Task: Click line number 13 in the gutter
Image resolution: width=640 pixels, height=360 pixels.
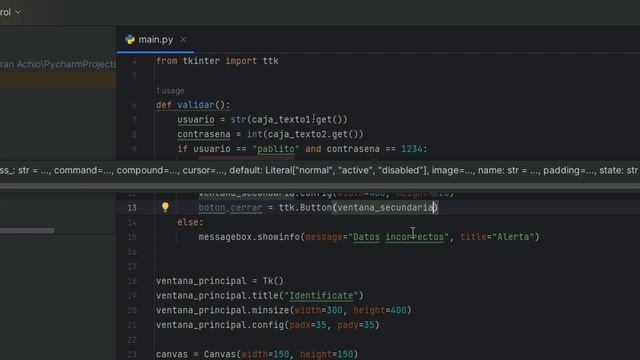Action: (132, 208)
